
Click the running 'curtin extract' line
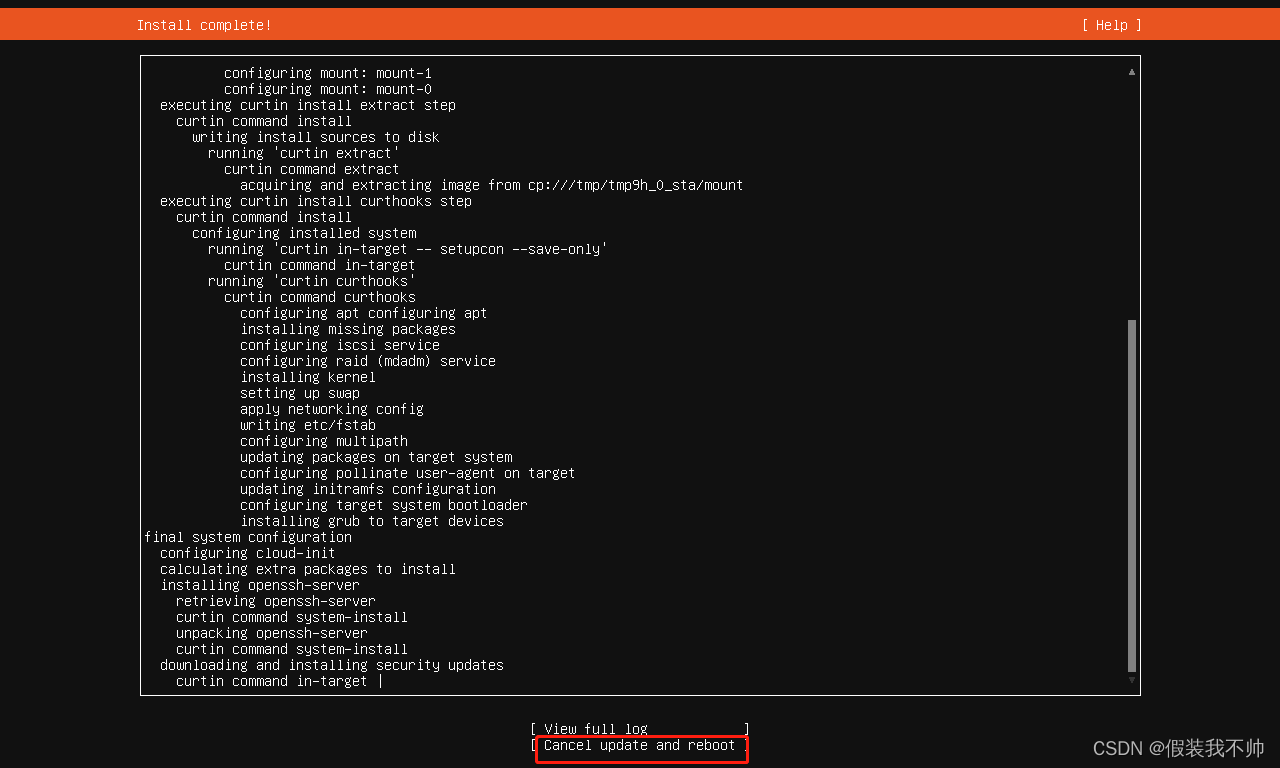pos(304,153)
